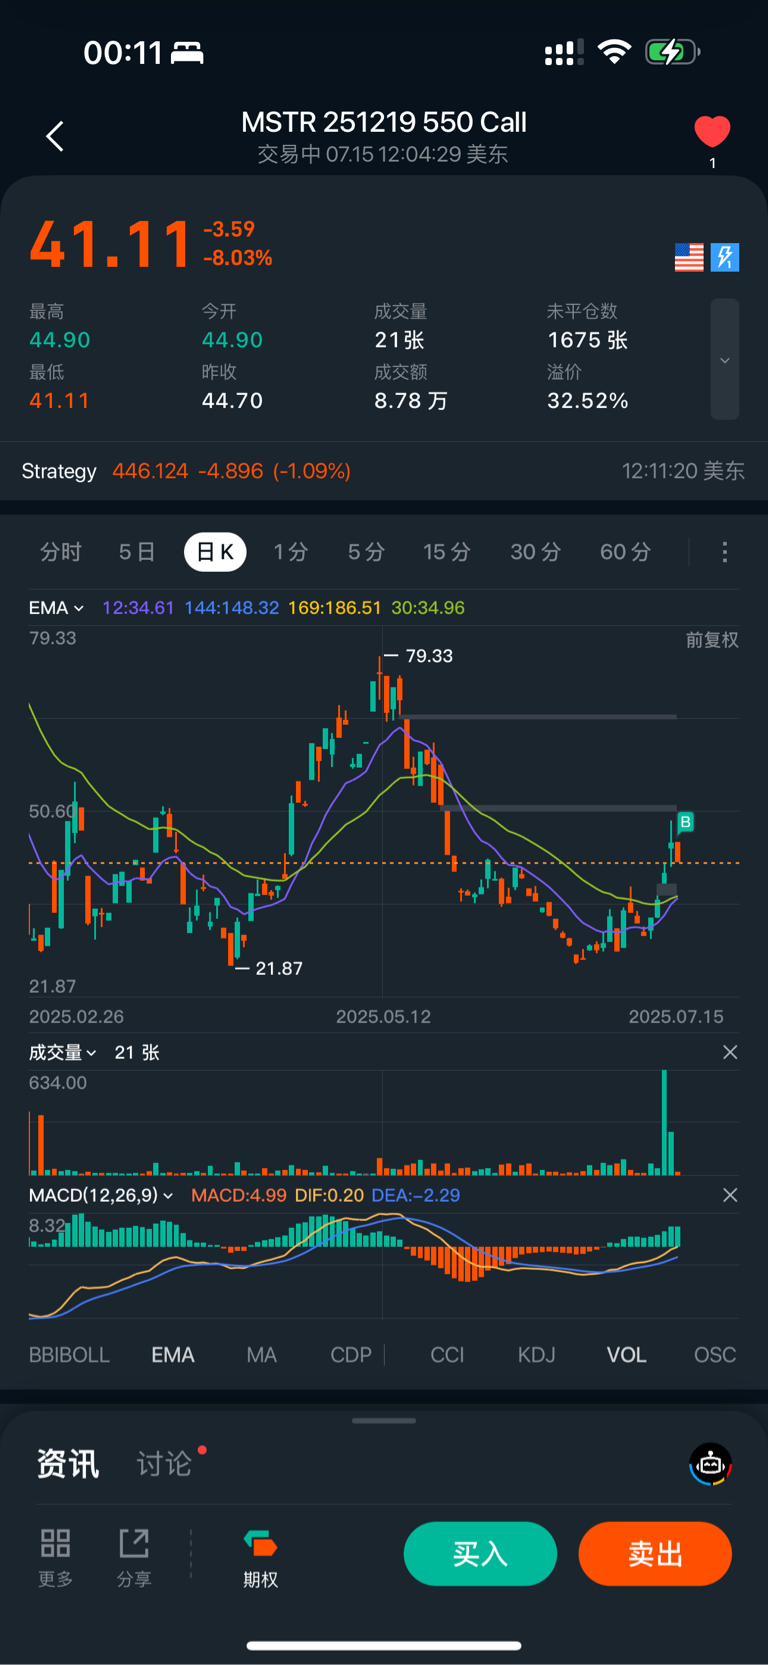Tap the green 买入 button
Image resolution: width=768 pixels, height=1665 pixels.
[x=480, y=1554]
